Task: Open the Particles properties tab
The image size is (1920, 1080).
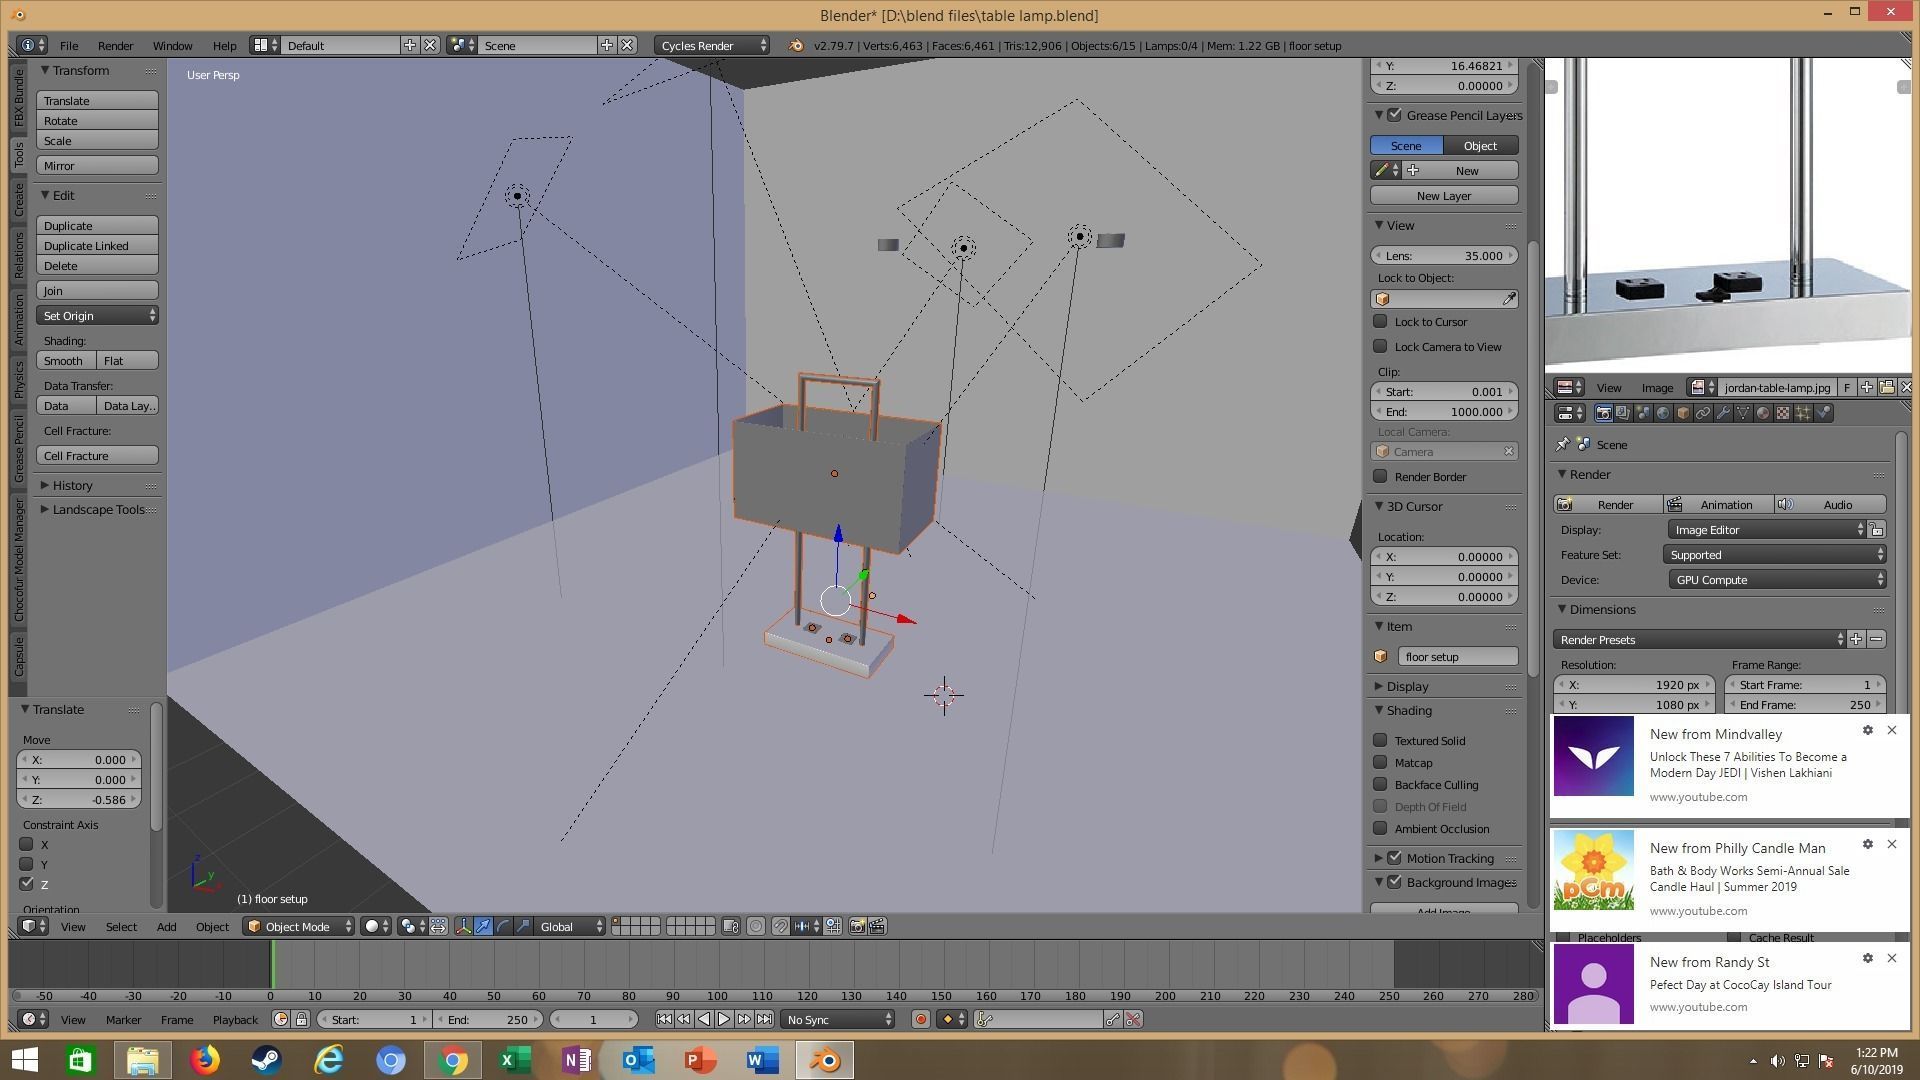Action: (x=1803, y=413)
